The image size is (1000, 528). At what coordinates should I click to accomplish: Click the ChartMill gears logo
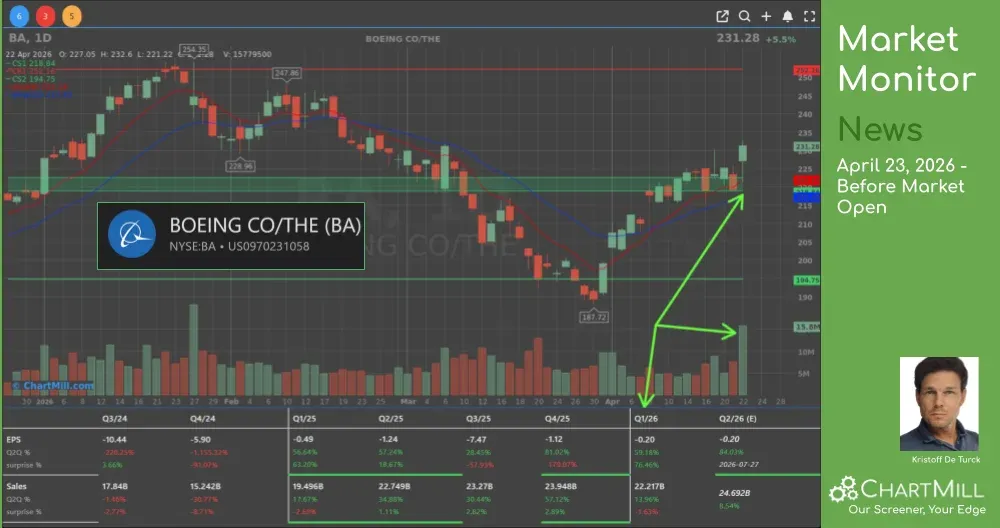(x=843, y=490)
